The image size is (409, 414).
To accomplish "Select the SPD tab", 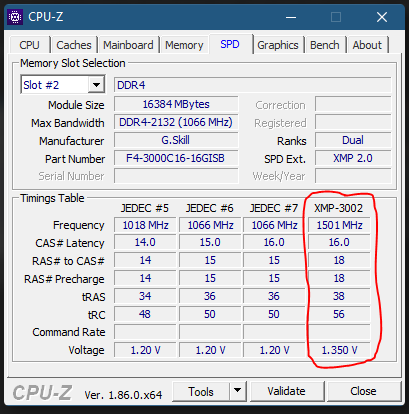I will tap(230, 44).
